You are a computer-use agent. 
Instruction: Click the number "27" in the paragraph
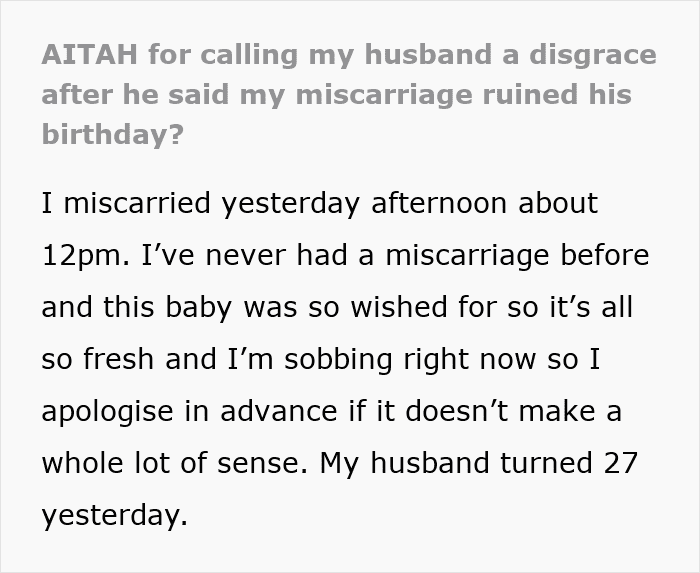621,463
